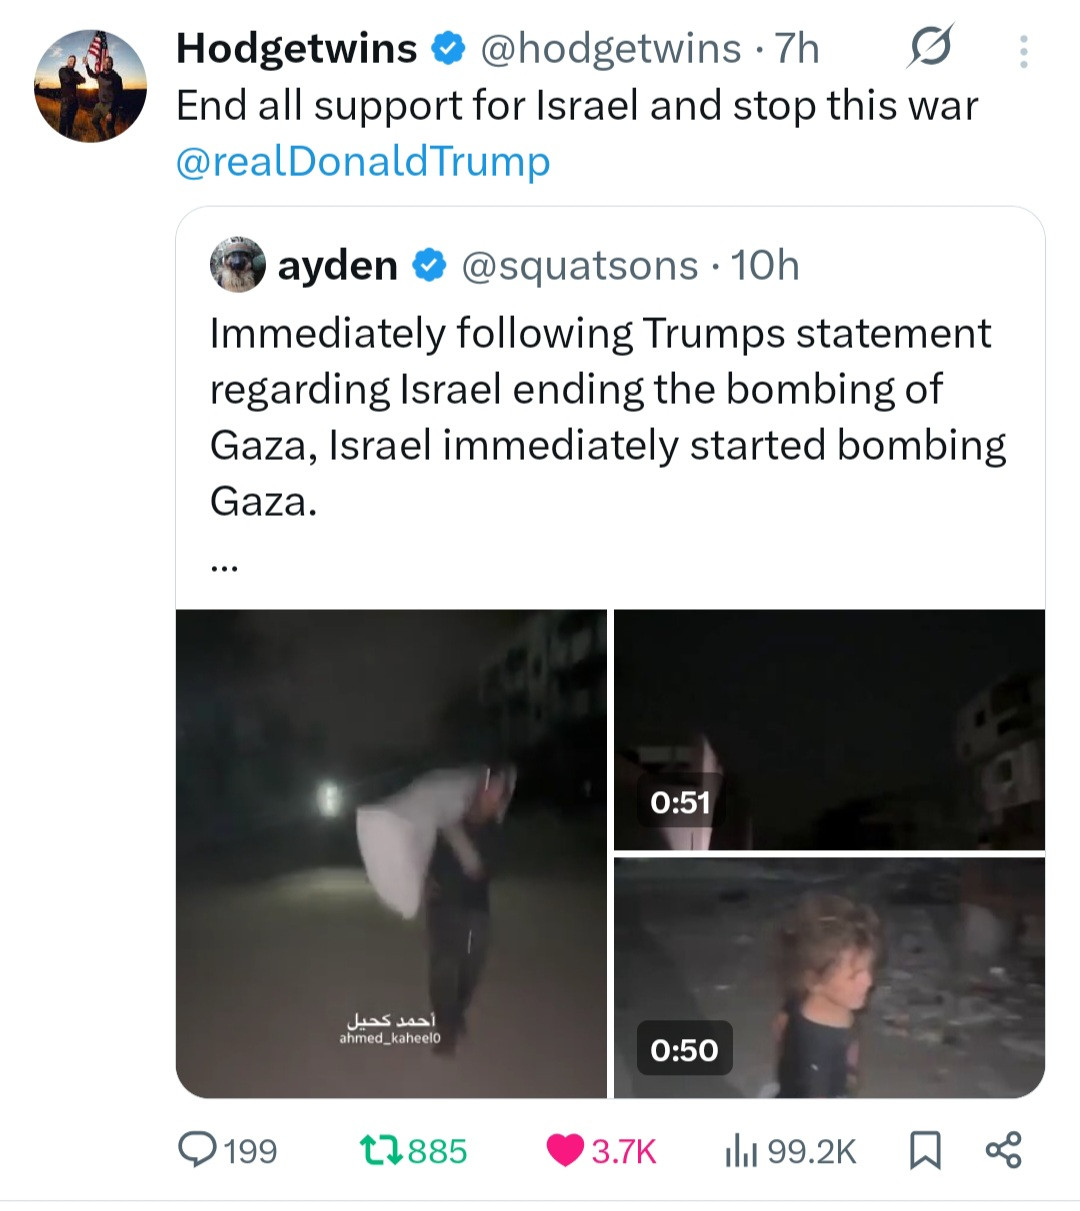
Task: Play the 0:50 video thumbnail
Action: (829, 977)
